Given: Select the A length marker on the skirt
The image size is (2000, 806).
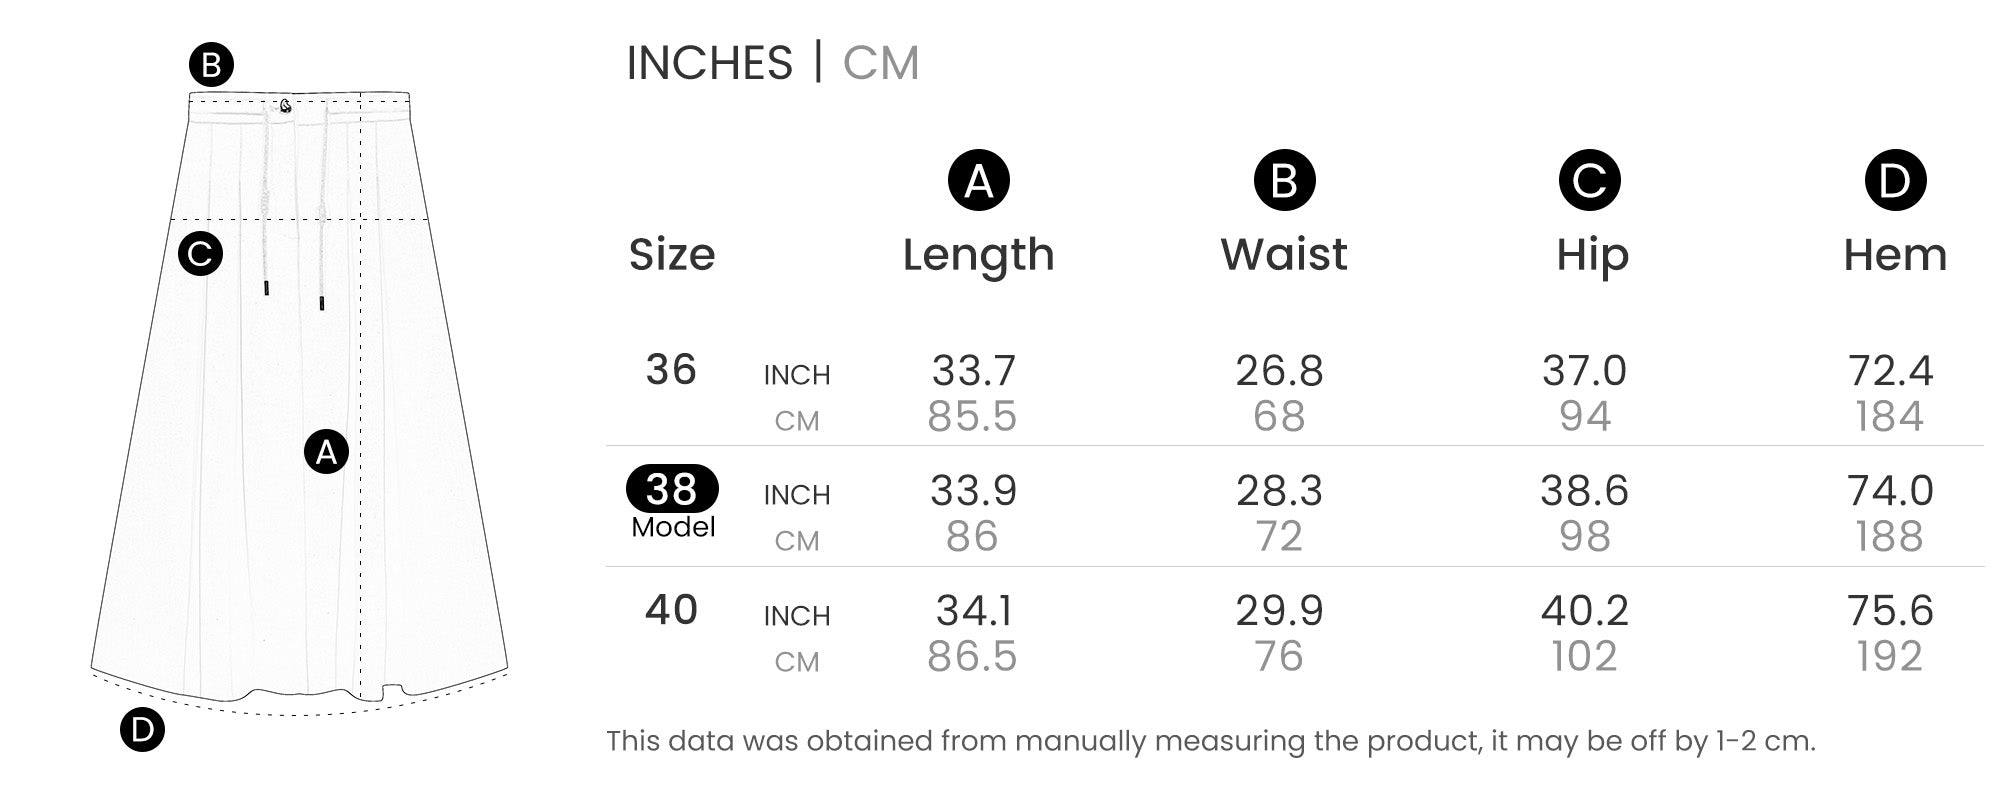Looking at the screenshot, I should click(x=326, y=453).
